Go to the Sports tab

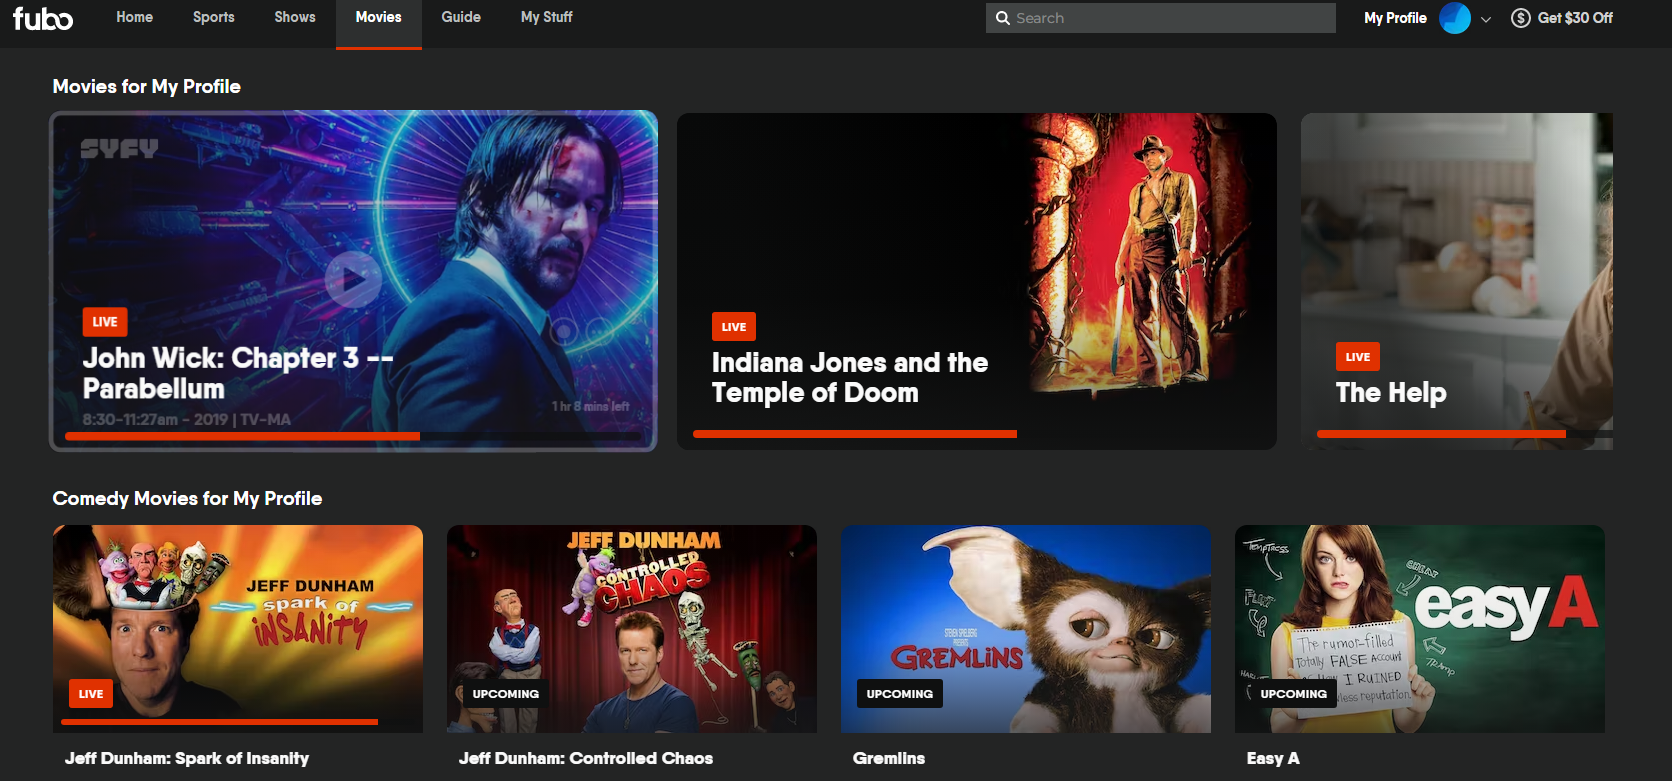[214, 17]
